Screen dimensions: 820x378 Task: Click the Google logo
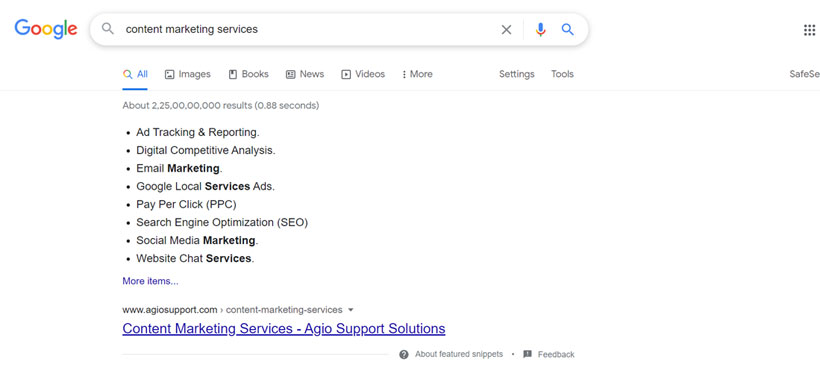46,29
